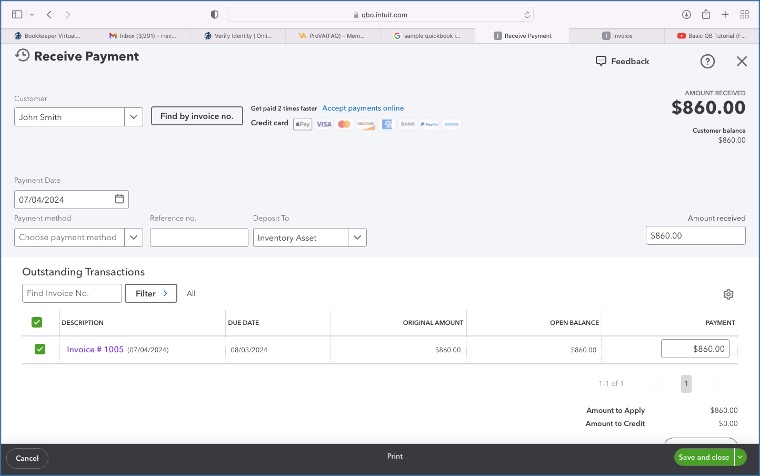Click the Apple Pay card icon
Image resolution: width=760 pixels, height=476 pixels.
pos(302,125)
